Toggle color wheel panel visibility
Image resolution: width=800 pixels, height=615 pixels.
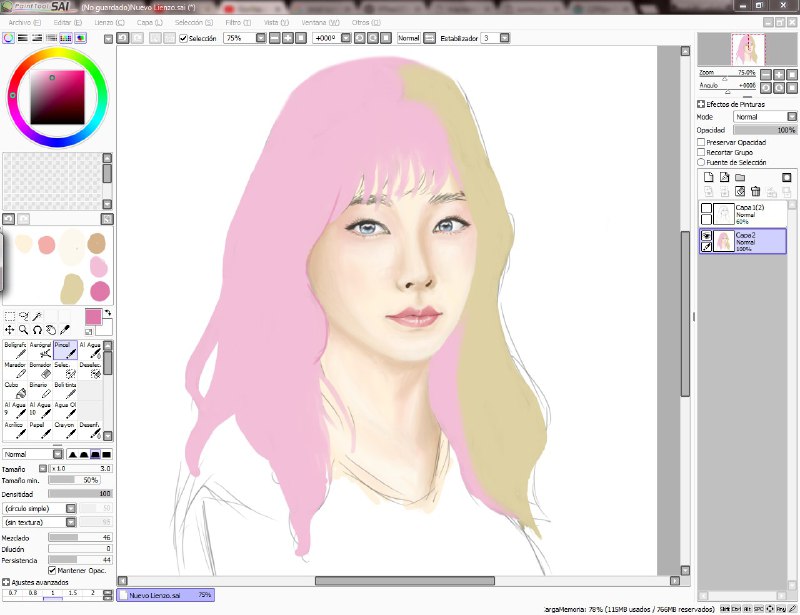8,38
